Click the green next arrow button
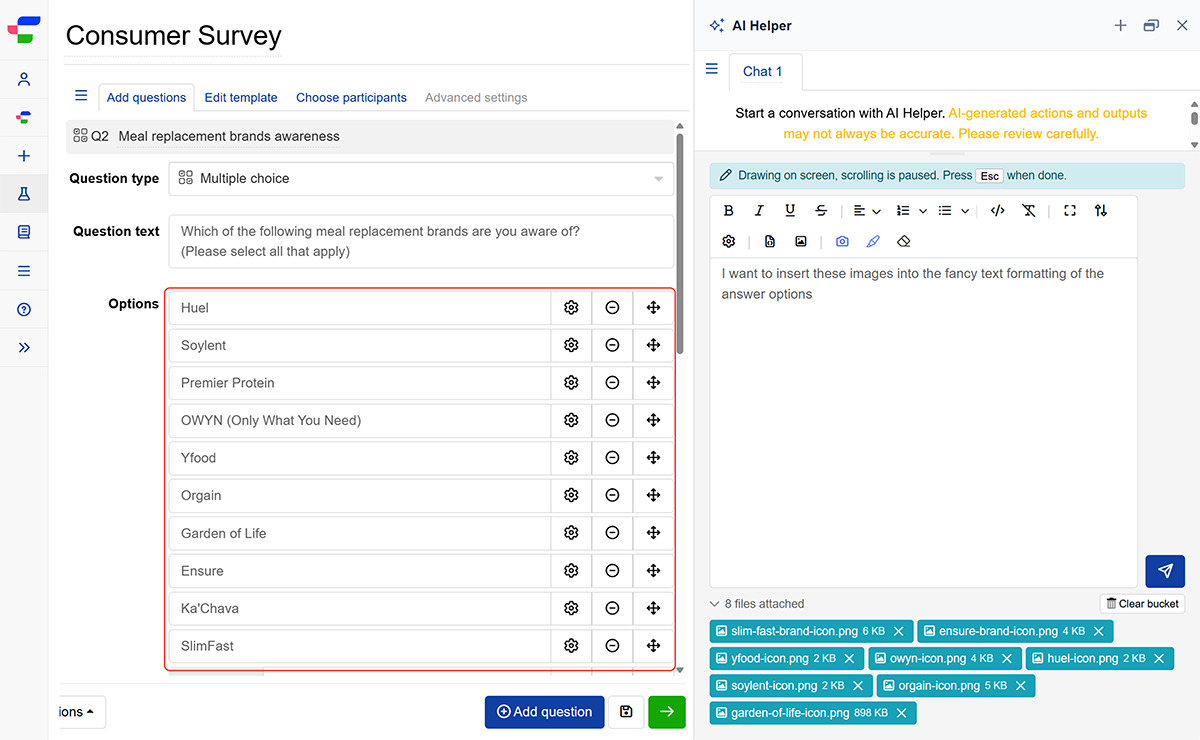Viewport: 1200px width, 740px height. (667, 712)
